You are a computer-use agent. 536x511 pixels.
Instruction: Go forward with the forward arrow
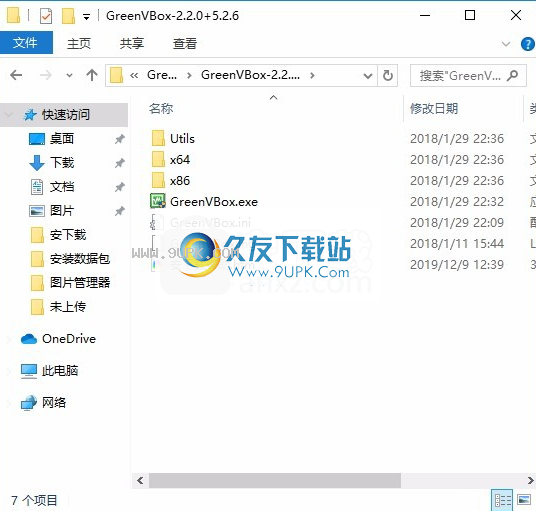pos(45,75)
